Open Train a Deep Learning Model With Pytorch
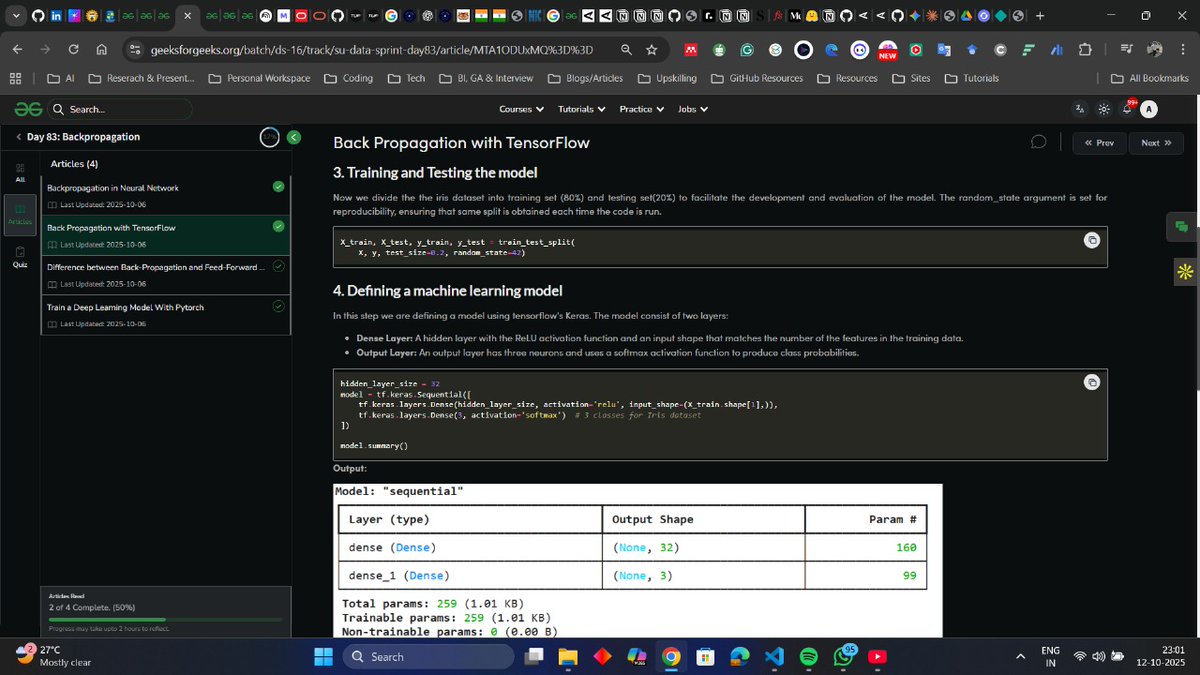 pyautogui.click(x=125, y=307)
